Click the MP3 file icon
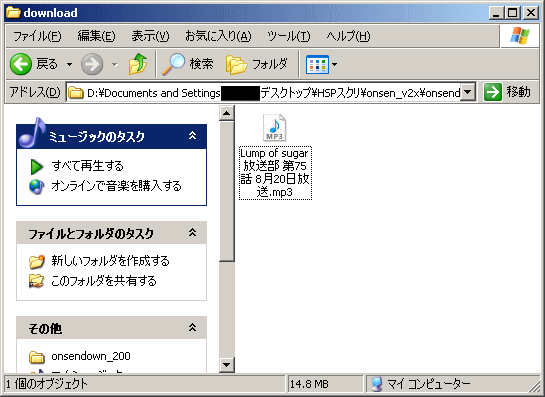Image resolution: width=545 pixels, height=397 pixels. point(274,128)
